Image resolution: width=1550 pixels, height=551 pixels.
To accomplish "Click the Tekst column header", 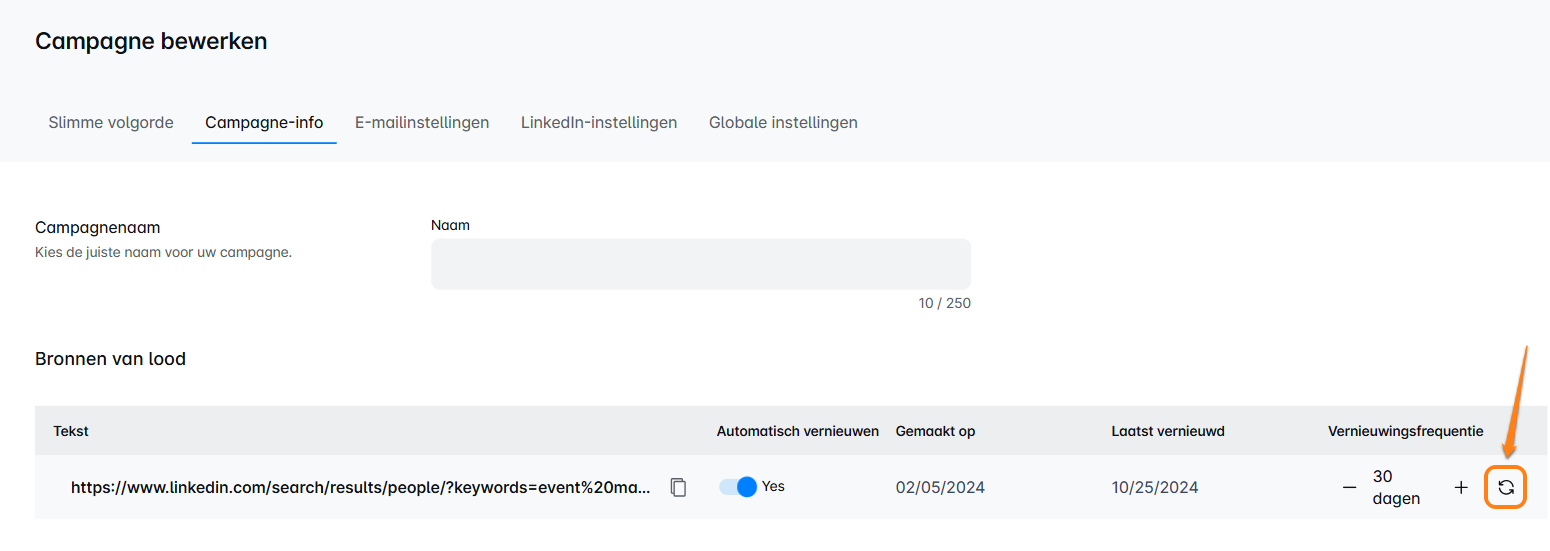I will (71, 431).
